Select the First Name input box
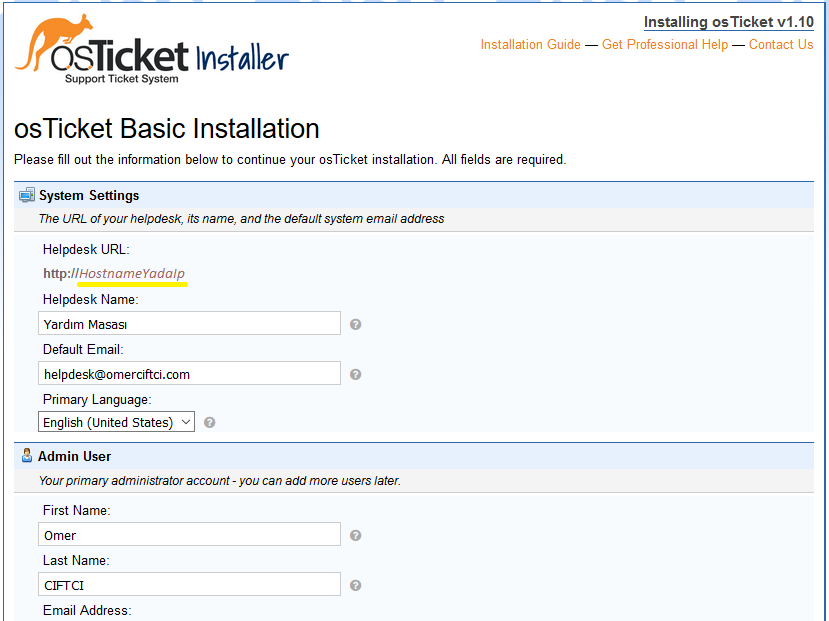 [x=190, y=535]
